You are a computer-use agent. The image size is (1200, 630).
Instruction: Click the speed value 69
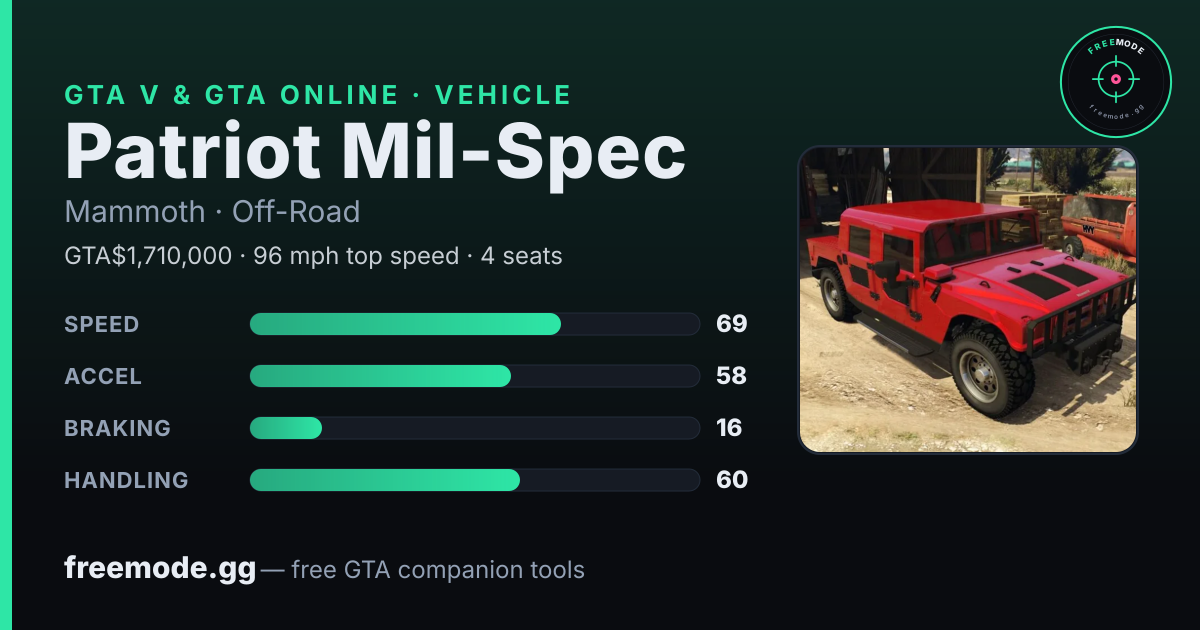click(732, 324)
